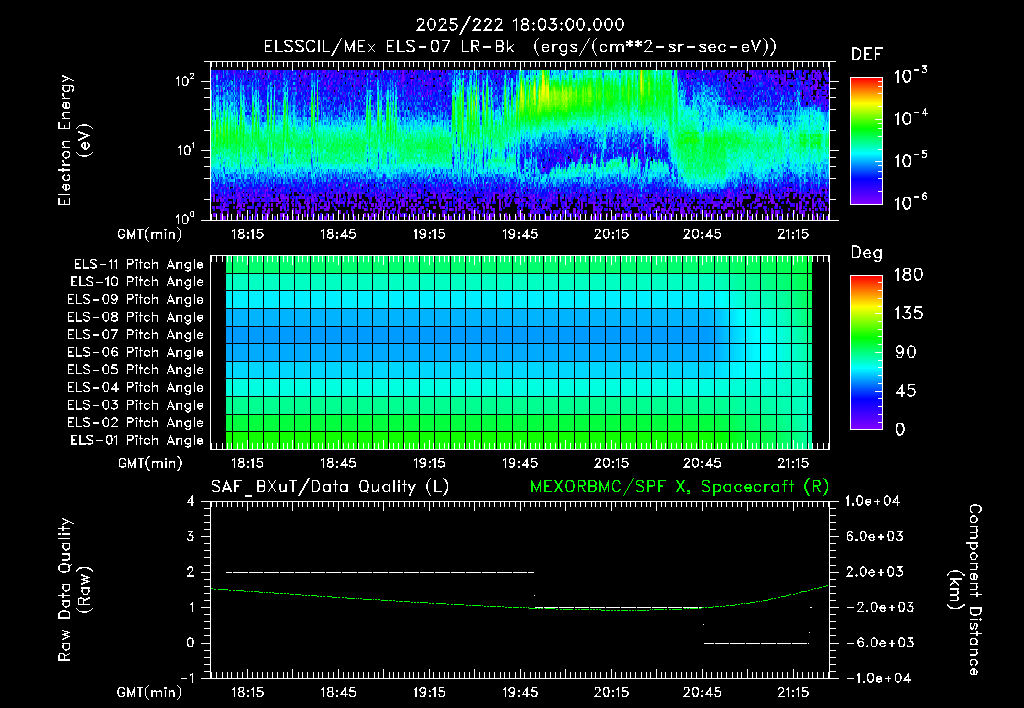
Task: Select the ELS-11 Pitch Angle row label
Action: click(x=138, y=265)
